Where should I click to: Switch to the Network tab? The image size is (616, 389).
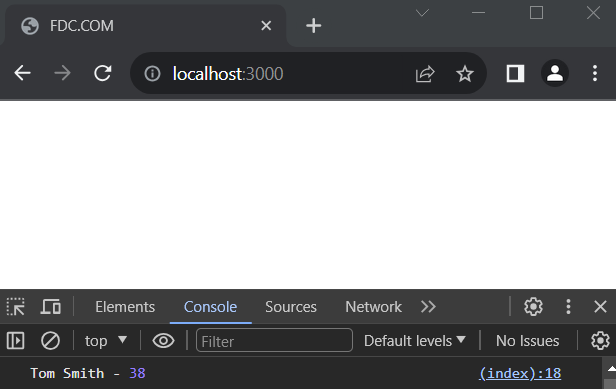pos(373,307)
